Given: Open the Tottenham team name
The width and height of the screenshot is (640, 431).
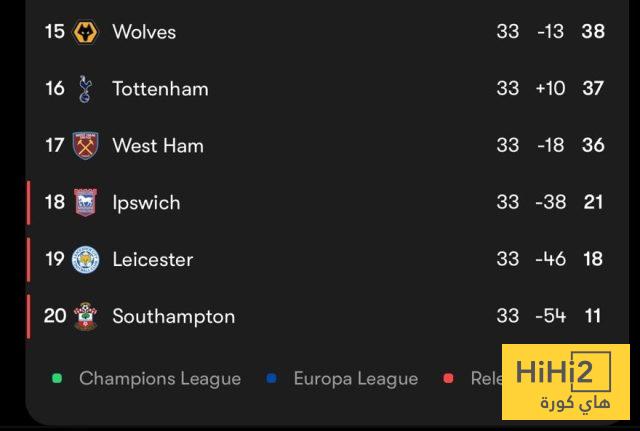Looking at the screenshot, I should pos(160,89).
